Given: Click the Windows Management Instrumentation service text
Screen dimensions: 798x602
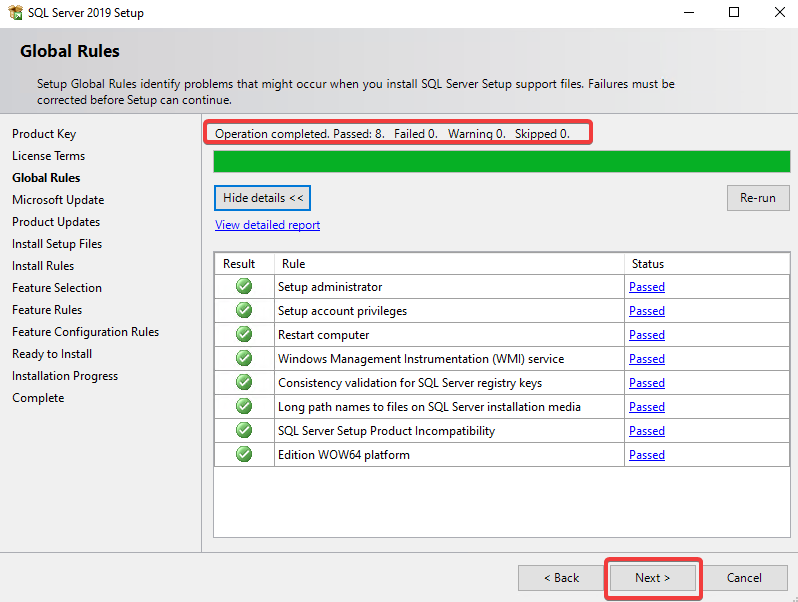Looking at the screenshot, I should click(421, 359).
